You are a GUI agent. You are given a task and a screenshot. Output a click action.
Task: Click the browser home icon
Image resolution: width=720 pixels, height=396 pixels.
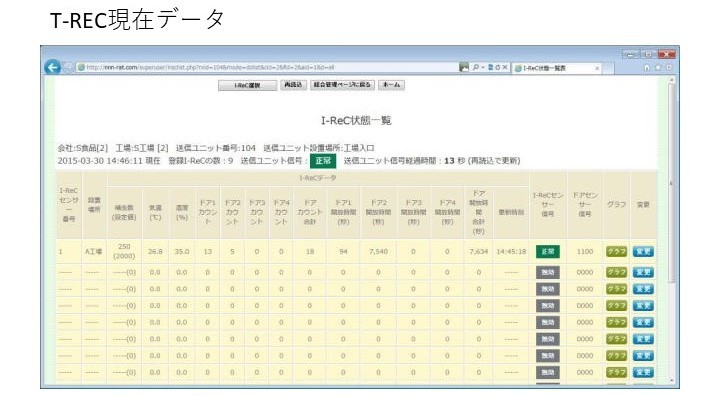pyautogui.click(x=647, y=68)
